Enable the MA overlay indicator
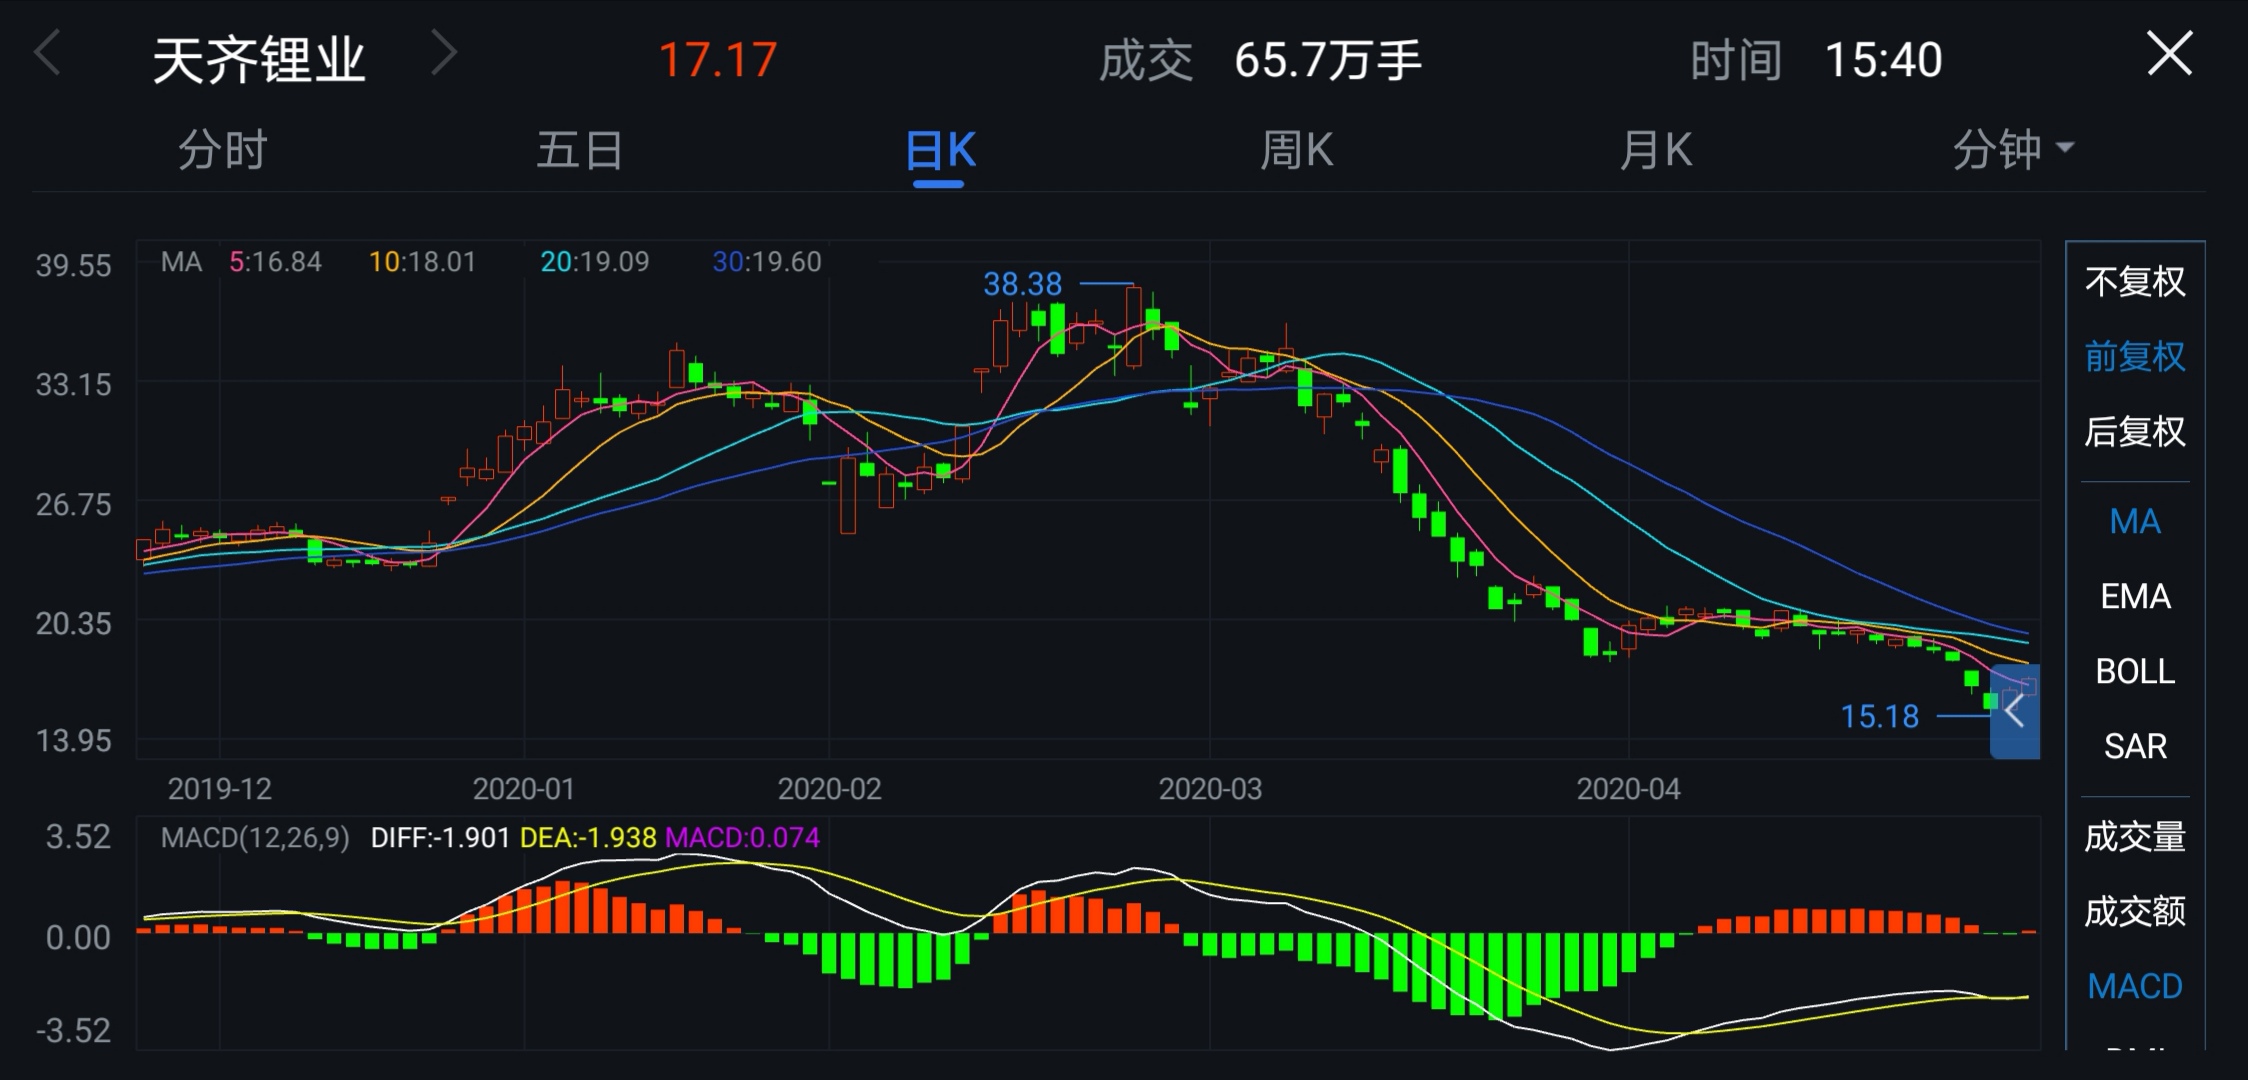 (x=2135, y=521)
